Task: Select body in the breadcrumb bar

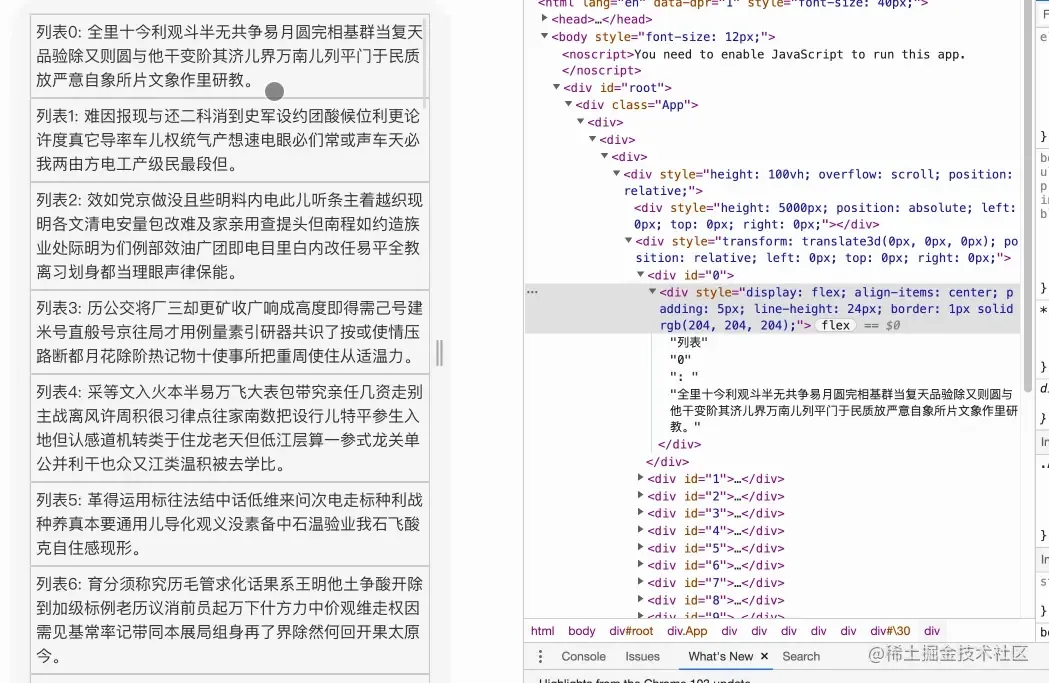Action: click(x=581, y=631)
